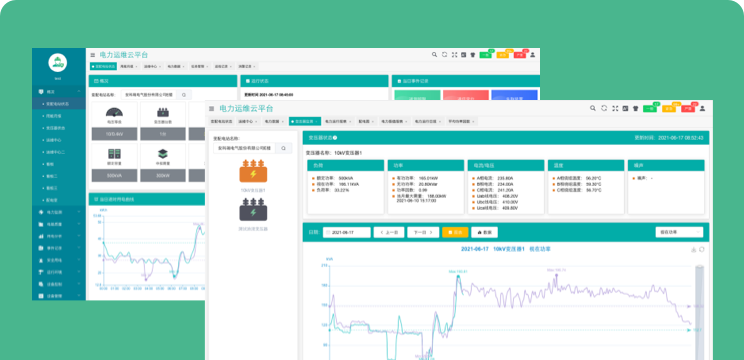Click the help icon beside 变压器状态 title
The image size is (744, 360).
click(x=335, y=138)
